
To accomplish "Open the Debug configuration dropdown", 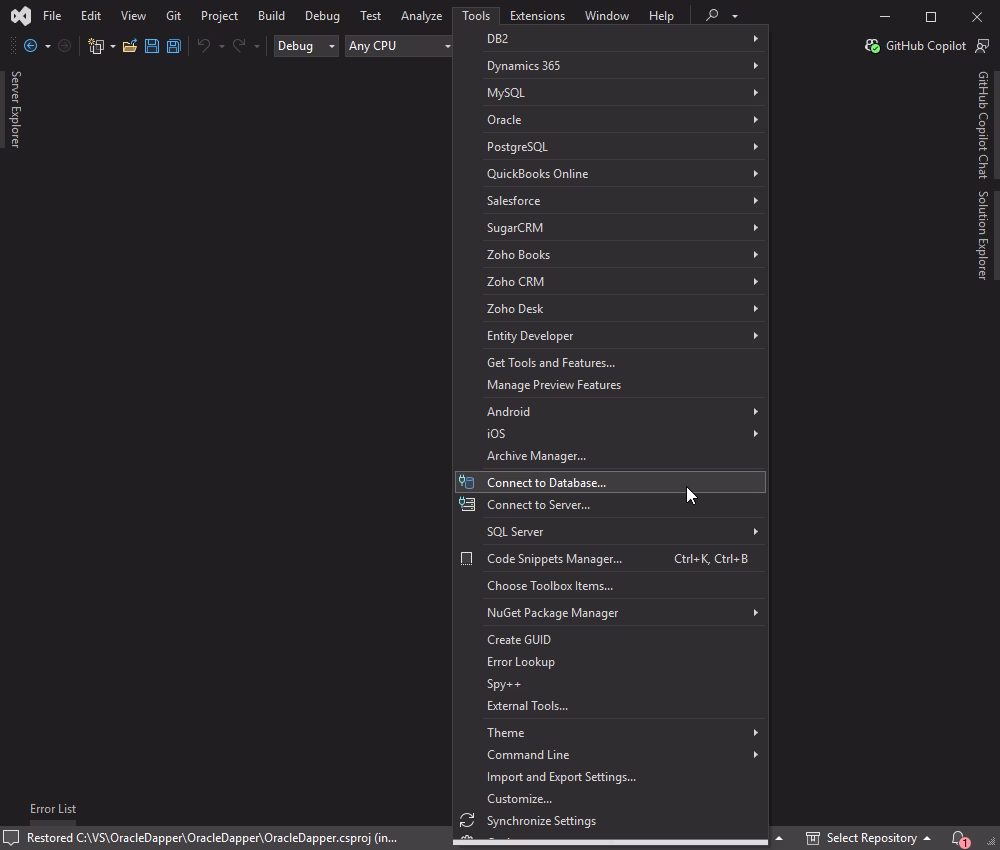I will pos(305,46).
